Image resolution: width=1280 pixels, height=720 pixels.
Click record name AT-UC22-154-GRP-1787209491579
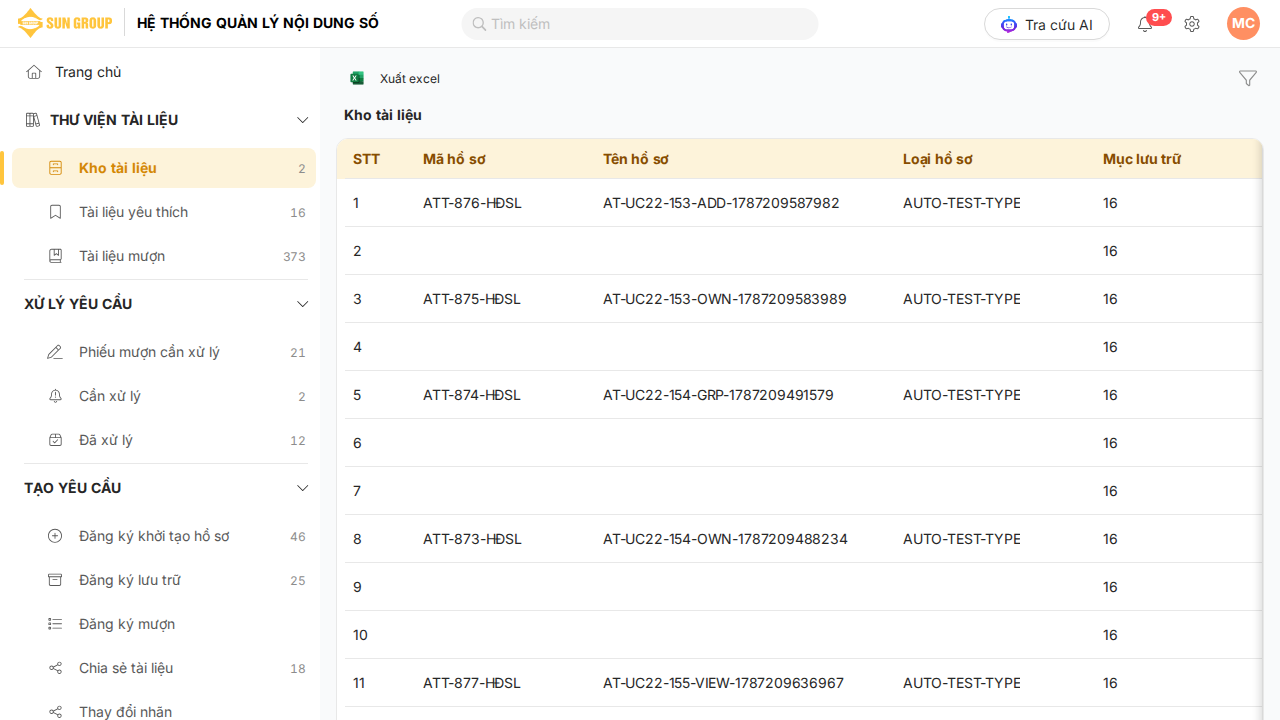tap(718, 395)
